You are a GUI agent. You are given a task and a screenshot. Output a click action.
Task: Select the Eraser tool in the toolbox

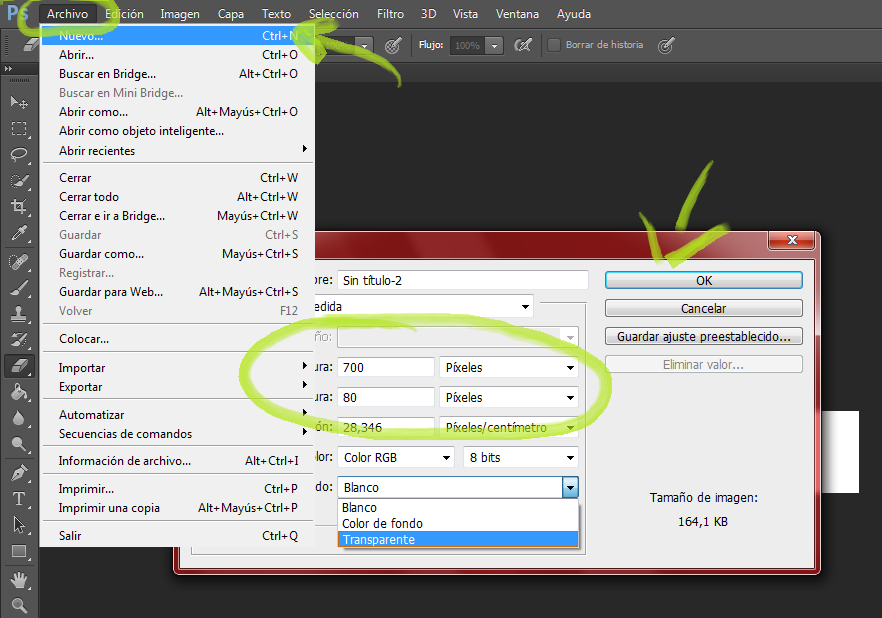[x=19, y=366]
